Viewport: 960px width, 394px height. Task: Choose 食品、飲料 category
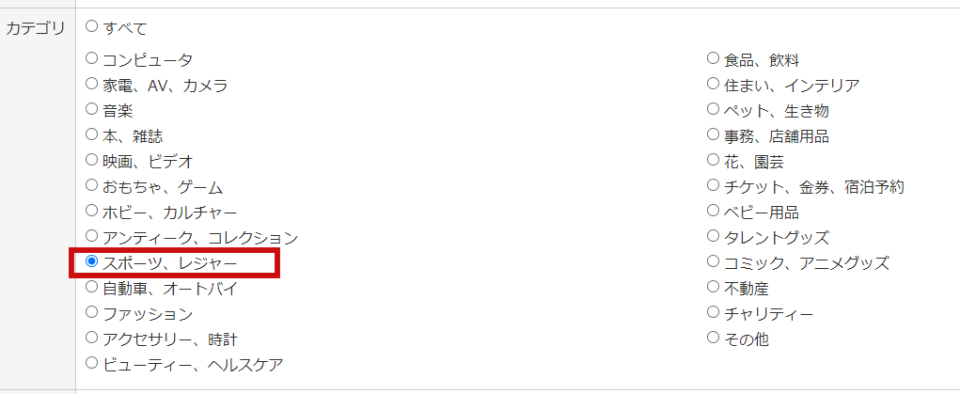tap(713, 58)
